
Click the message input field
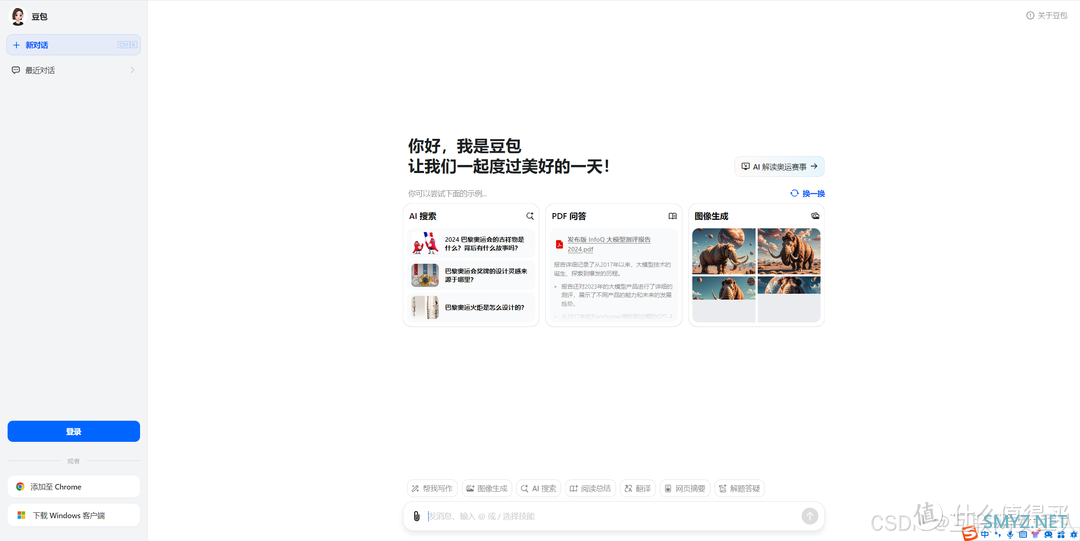[612, 516]
